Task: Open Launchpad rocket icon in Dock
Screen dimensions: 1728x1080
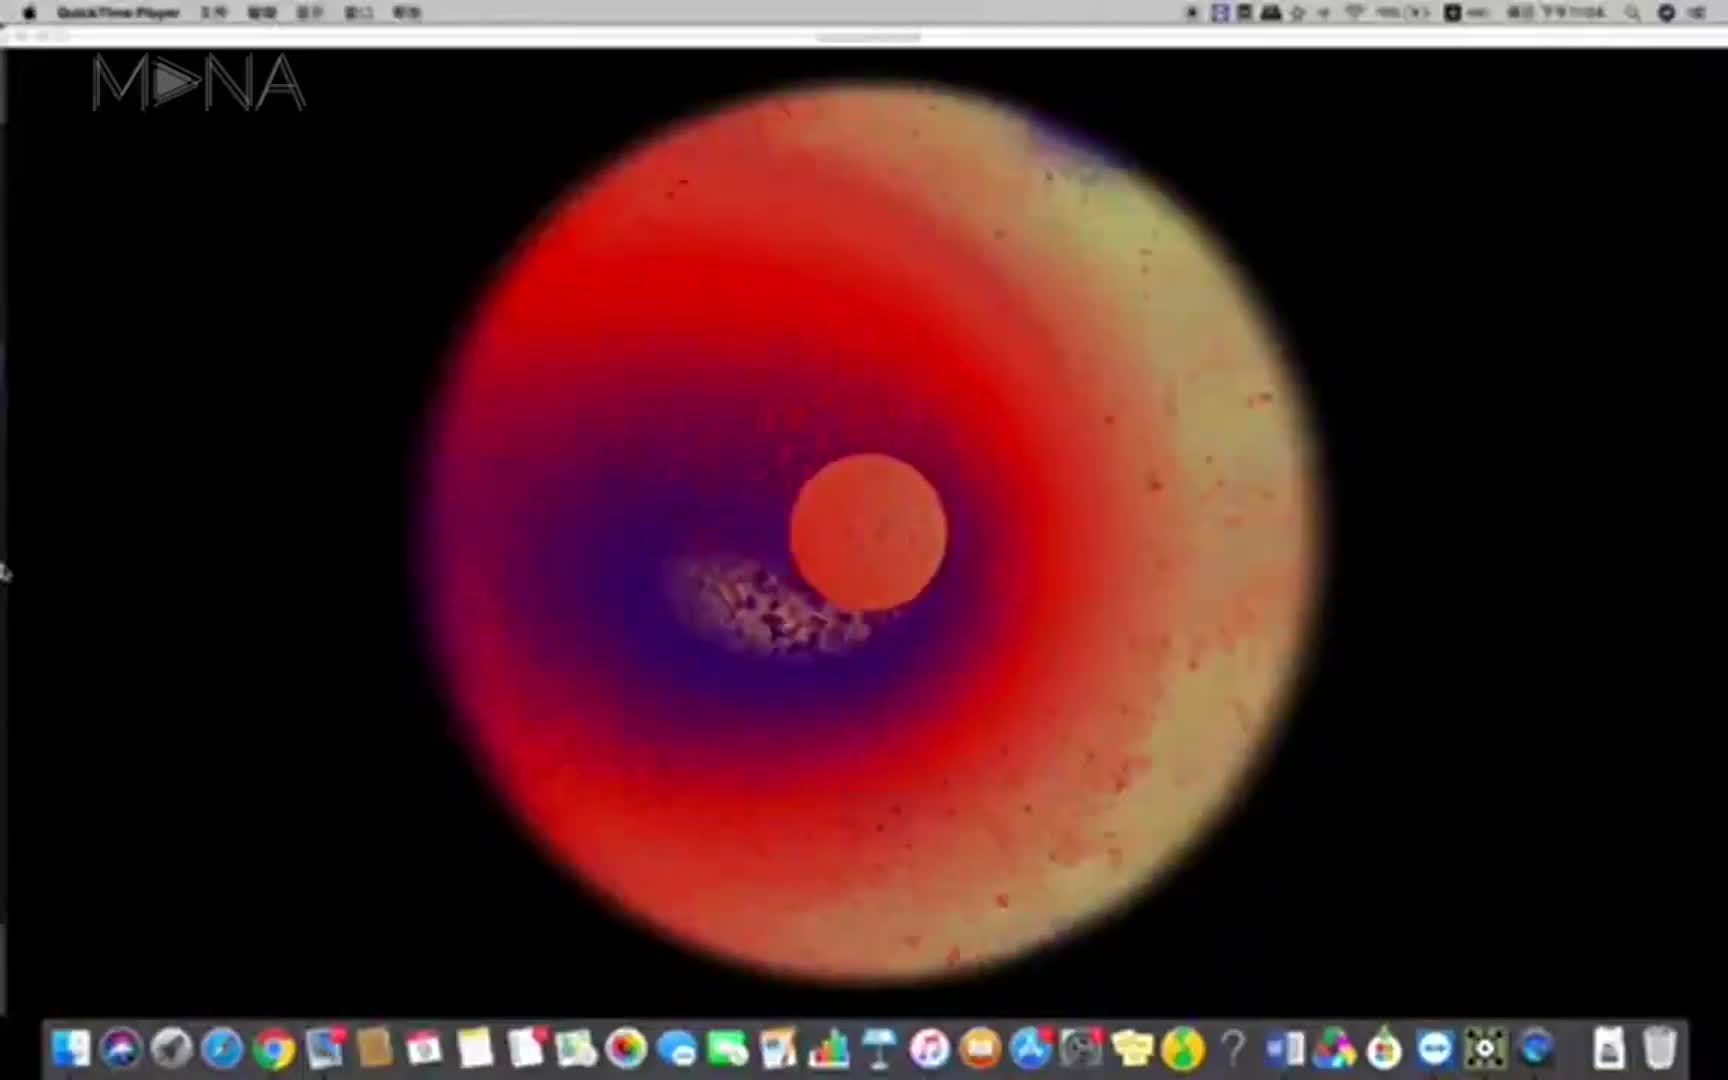Action: (172, 1048)
